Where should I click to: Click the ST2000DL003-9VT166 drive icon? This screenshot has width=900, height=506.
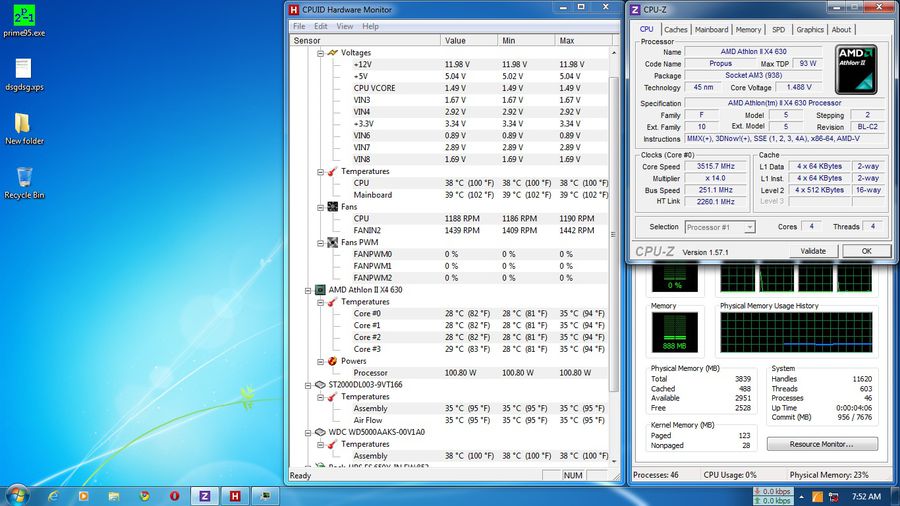click(320, 384)
